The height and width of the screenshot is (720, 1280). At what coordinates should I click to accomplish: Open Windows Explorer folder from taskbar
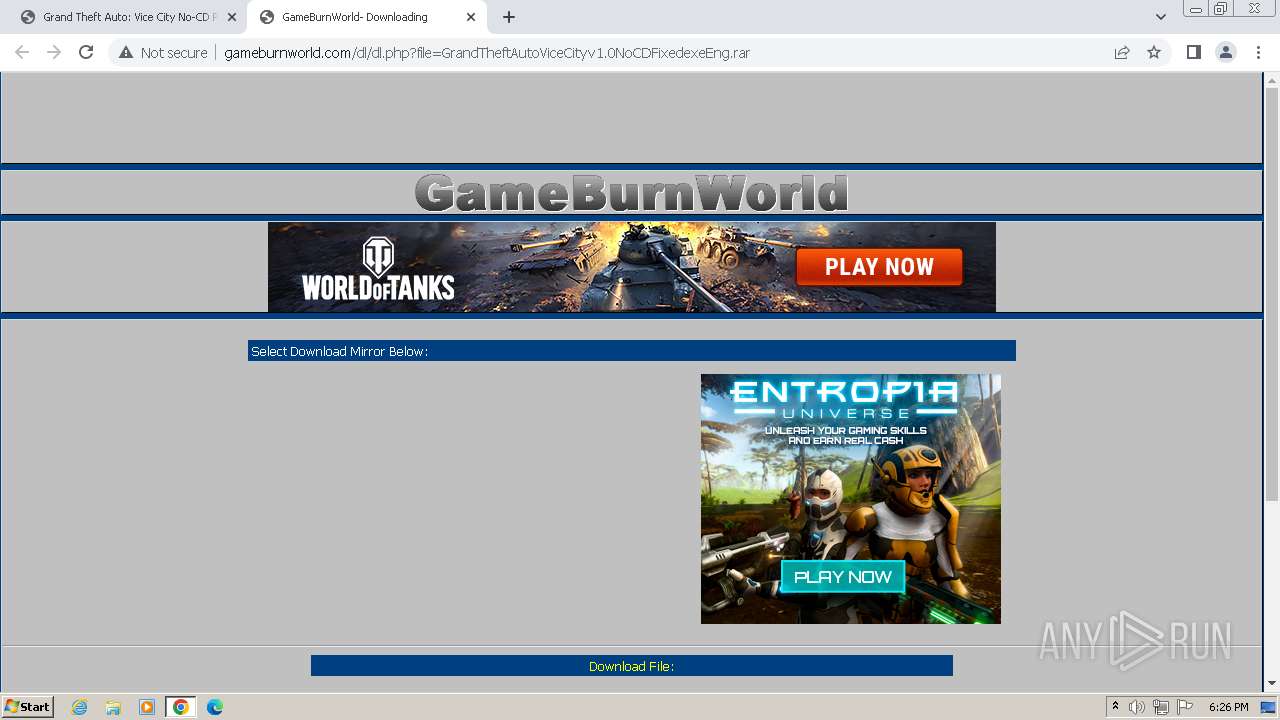click(x=113, y=707)
